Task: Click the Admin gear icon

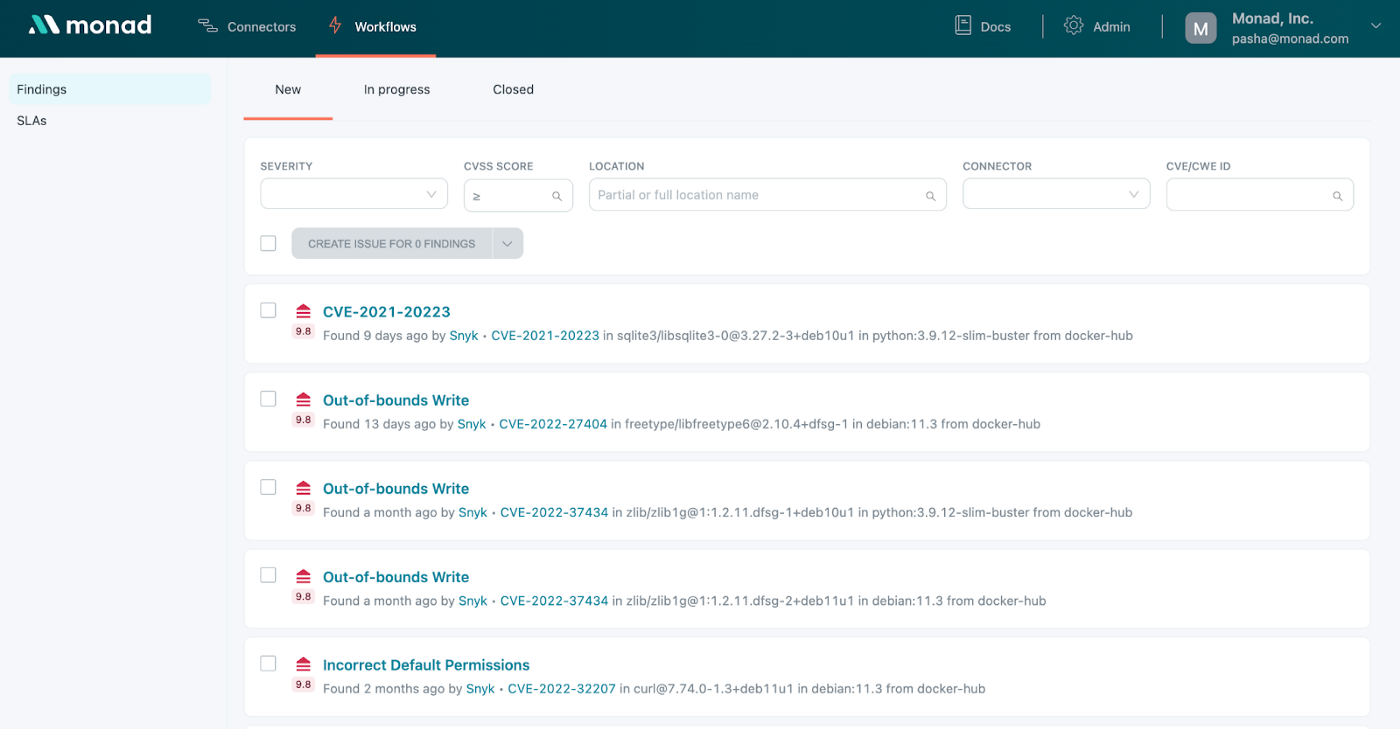Action: tap(1073, 26)
